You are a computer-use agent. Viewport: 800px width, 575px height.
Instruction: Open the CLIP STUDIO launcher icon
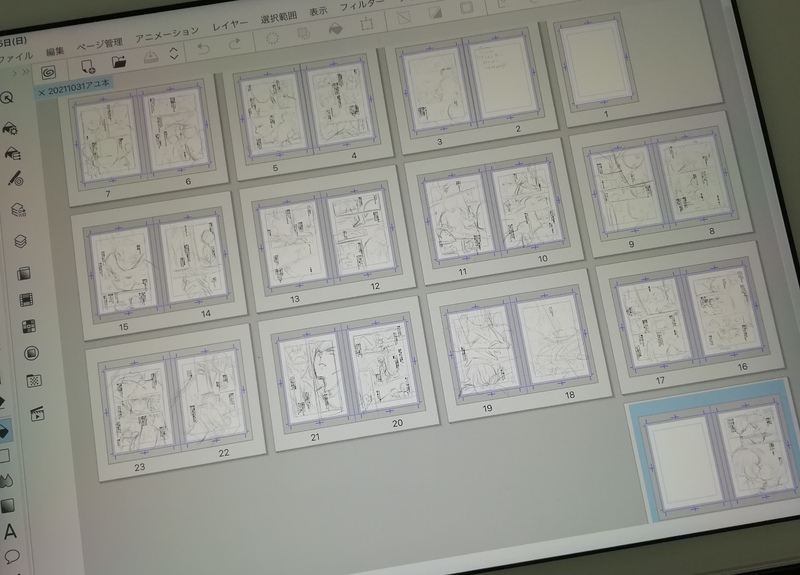tap(48, 72)
